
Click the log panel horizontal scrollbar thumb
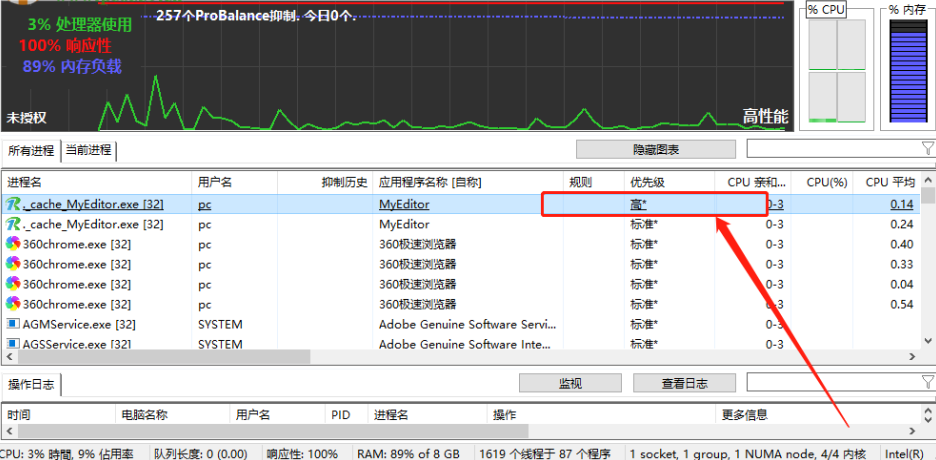pos(273,430)
